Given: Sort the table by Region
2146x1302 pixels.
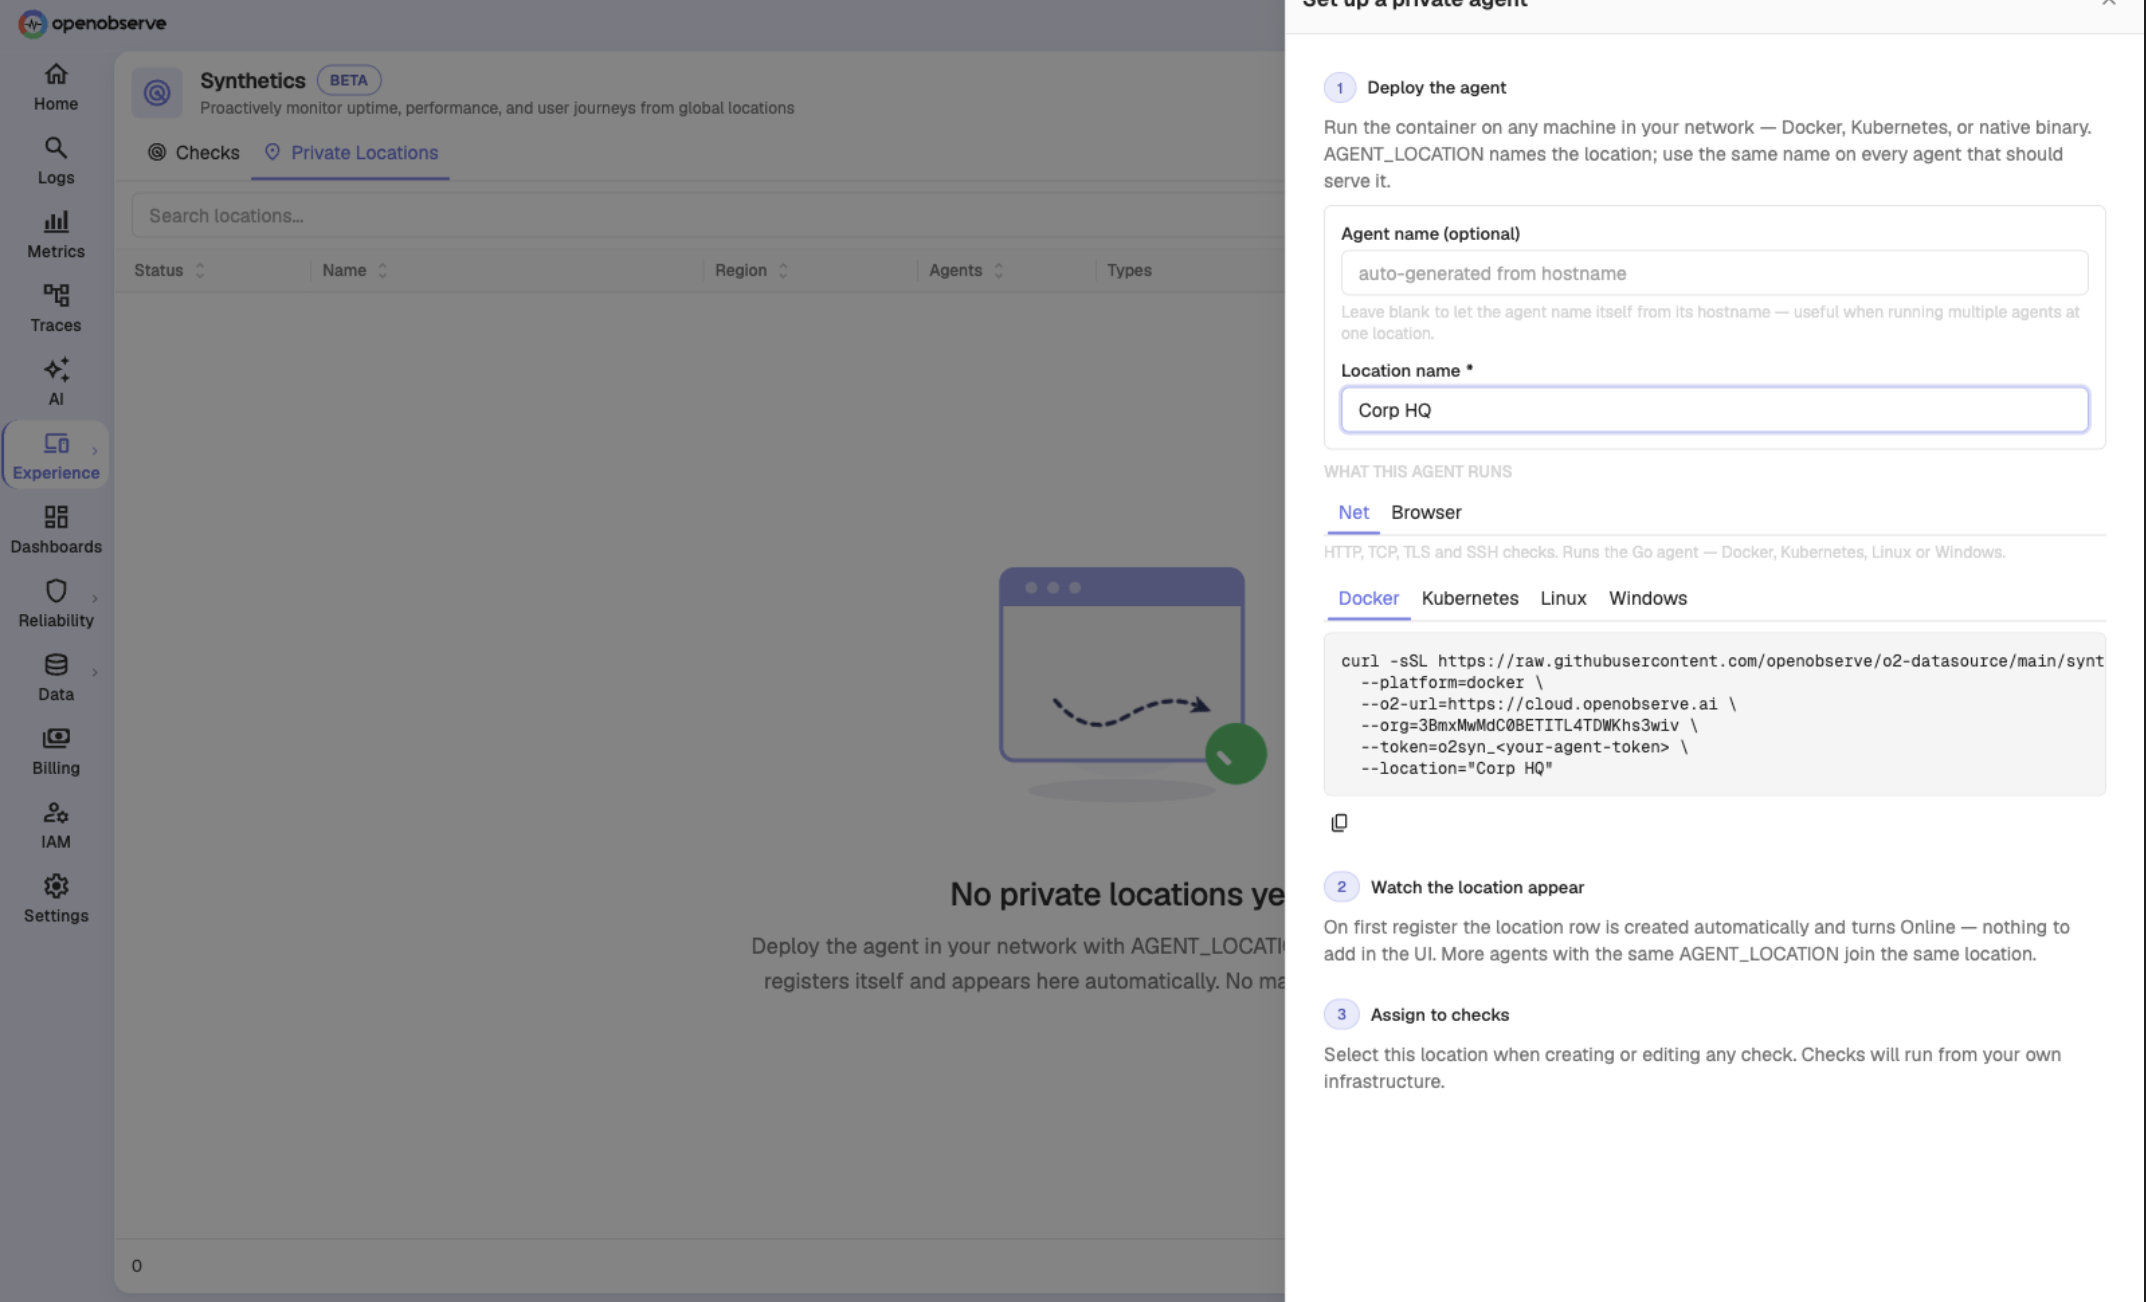Looking at the screenshot, I should [751, 270].
